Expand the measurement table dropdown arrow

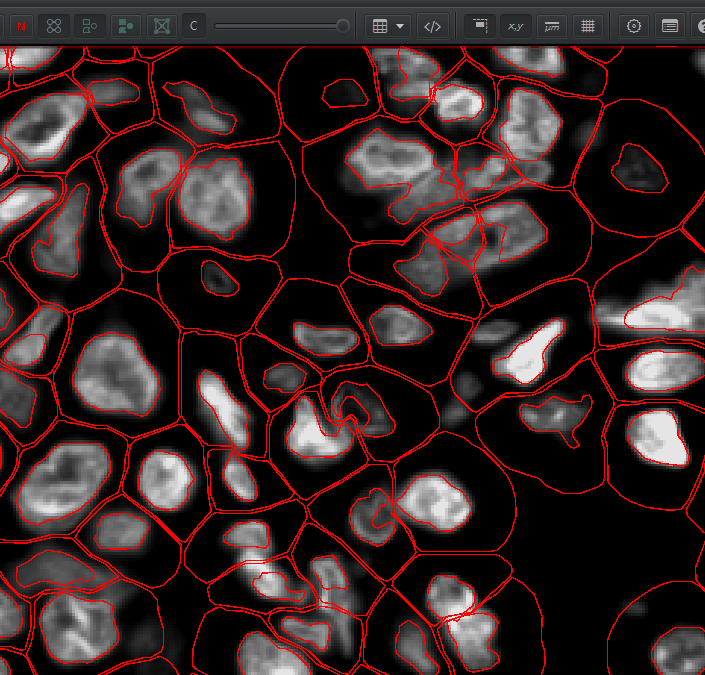coord(400,26)
